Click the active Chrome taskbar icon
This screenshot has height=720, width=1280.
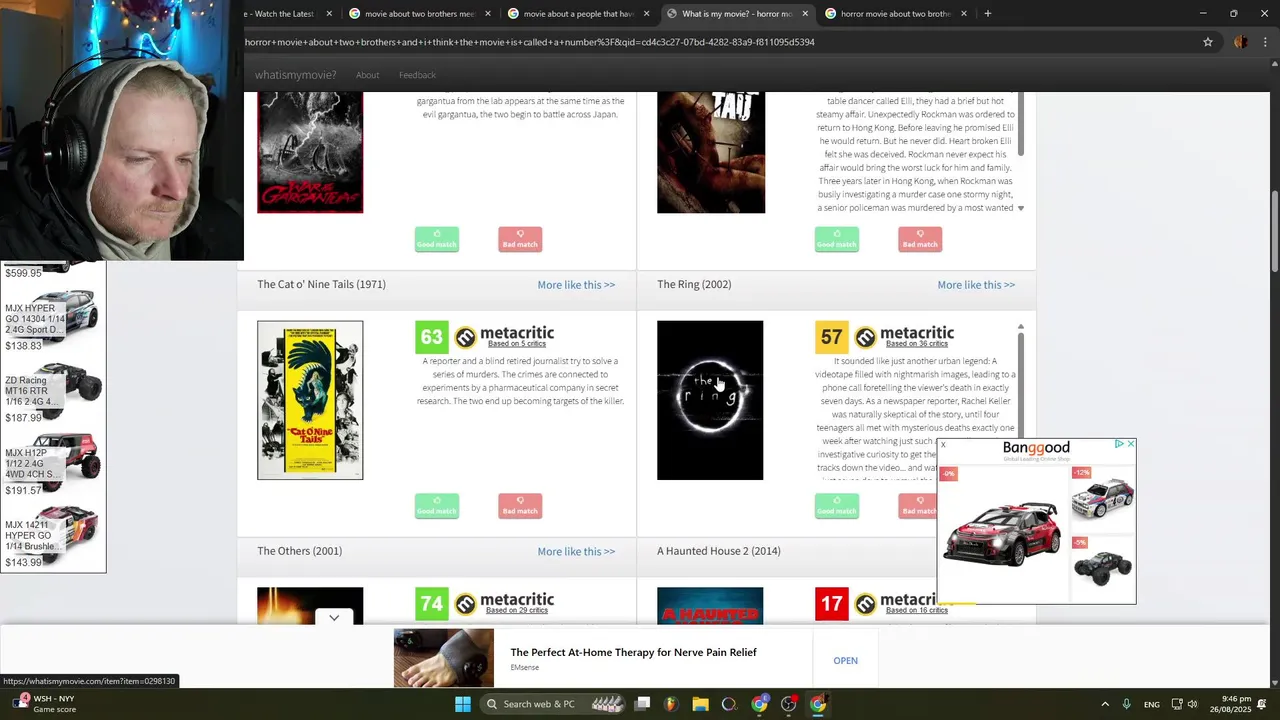[818, 704]
